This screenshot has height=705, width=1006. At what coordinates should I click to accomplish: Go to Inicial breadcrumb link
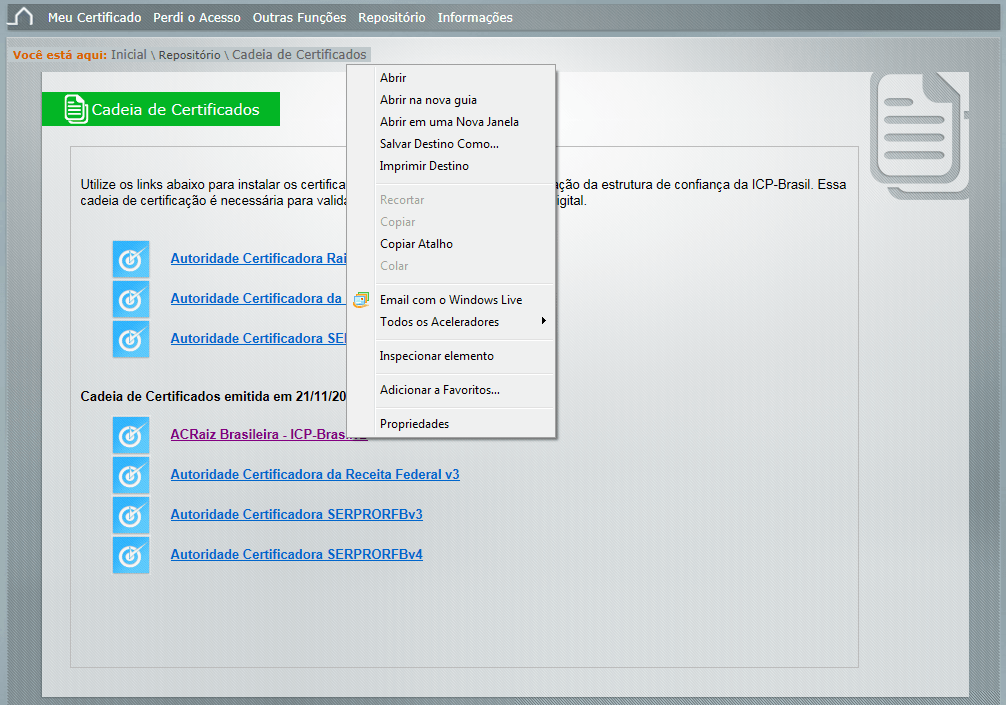click(x=129, y=55)
